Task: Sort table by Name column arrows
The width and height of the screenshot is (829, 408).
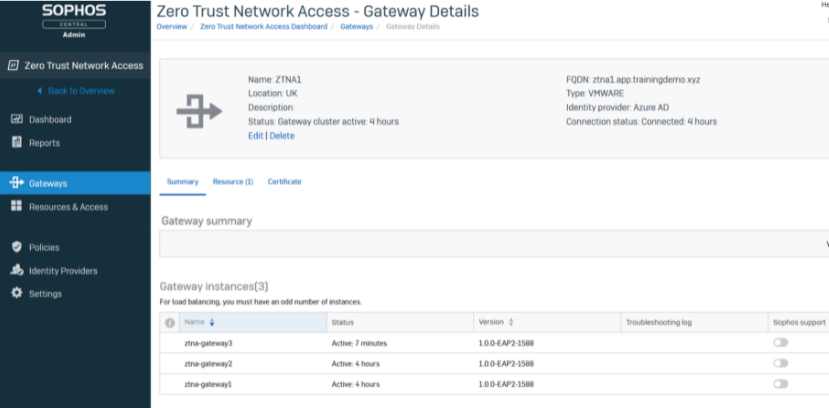Action: point(212,322)
